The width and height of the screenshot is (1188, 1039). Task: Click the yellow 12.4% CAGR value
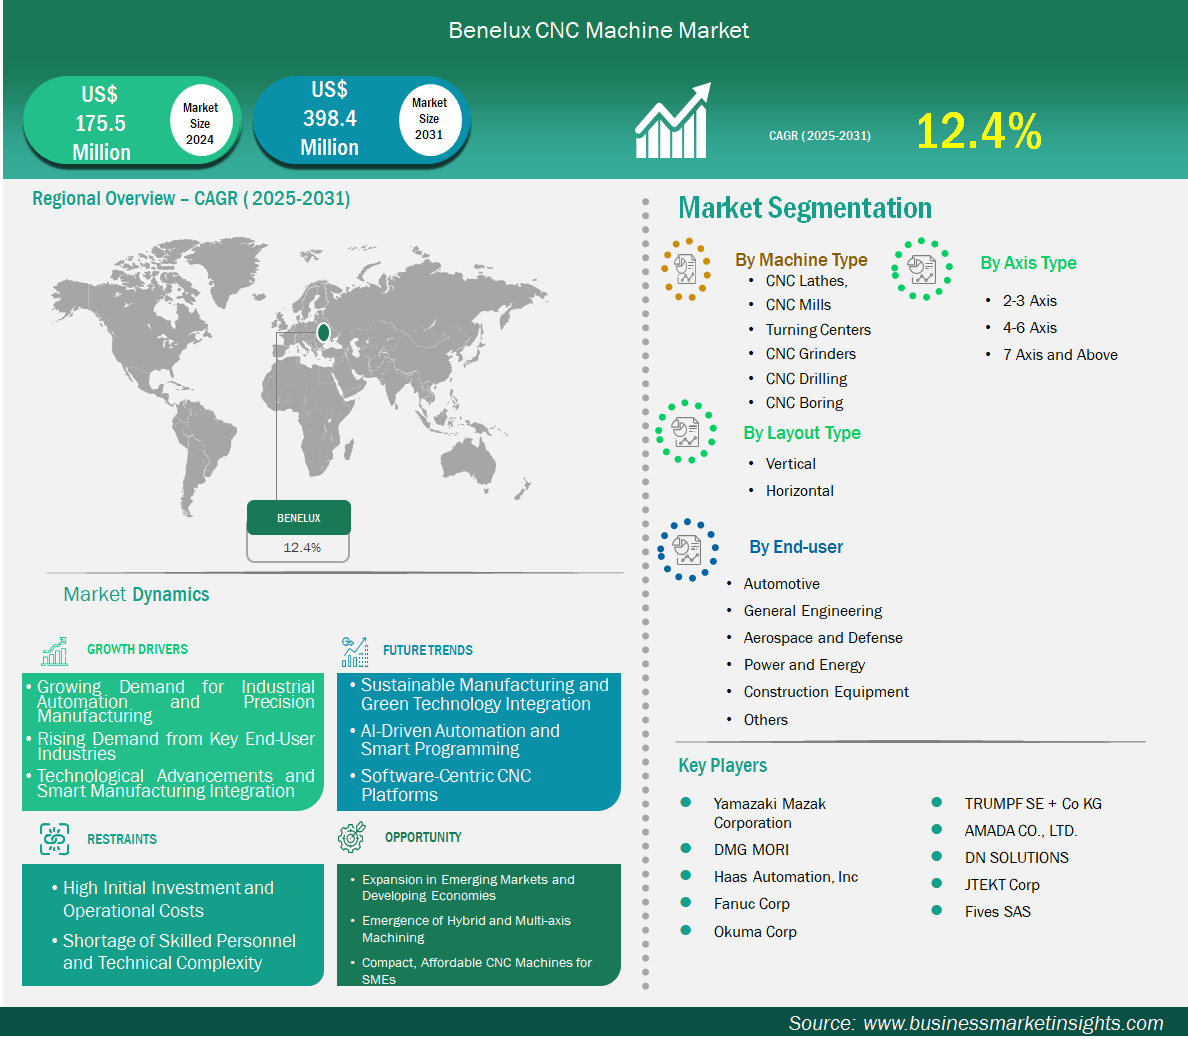tap(978, 132)
